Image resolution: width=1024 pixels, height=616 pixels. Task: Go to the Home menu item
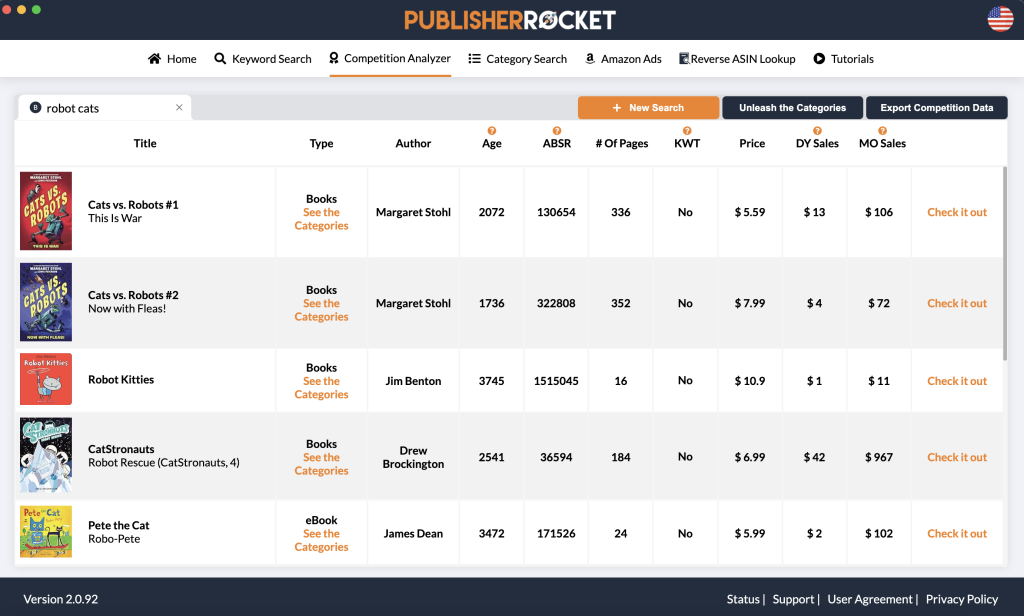point(172,59)
